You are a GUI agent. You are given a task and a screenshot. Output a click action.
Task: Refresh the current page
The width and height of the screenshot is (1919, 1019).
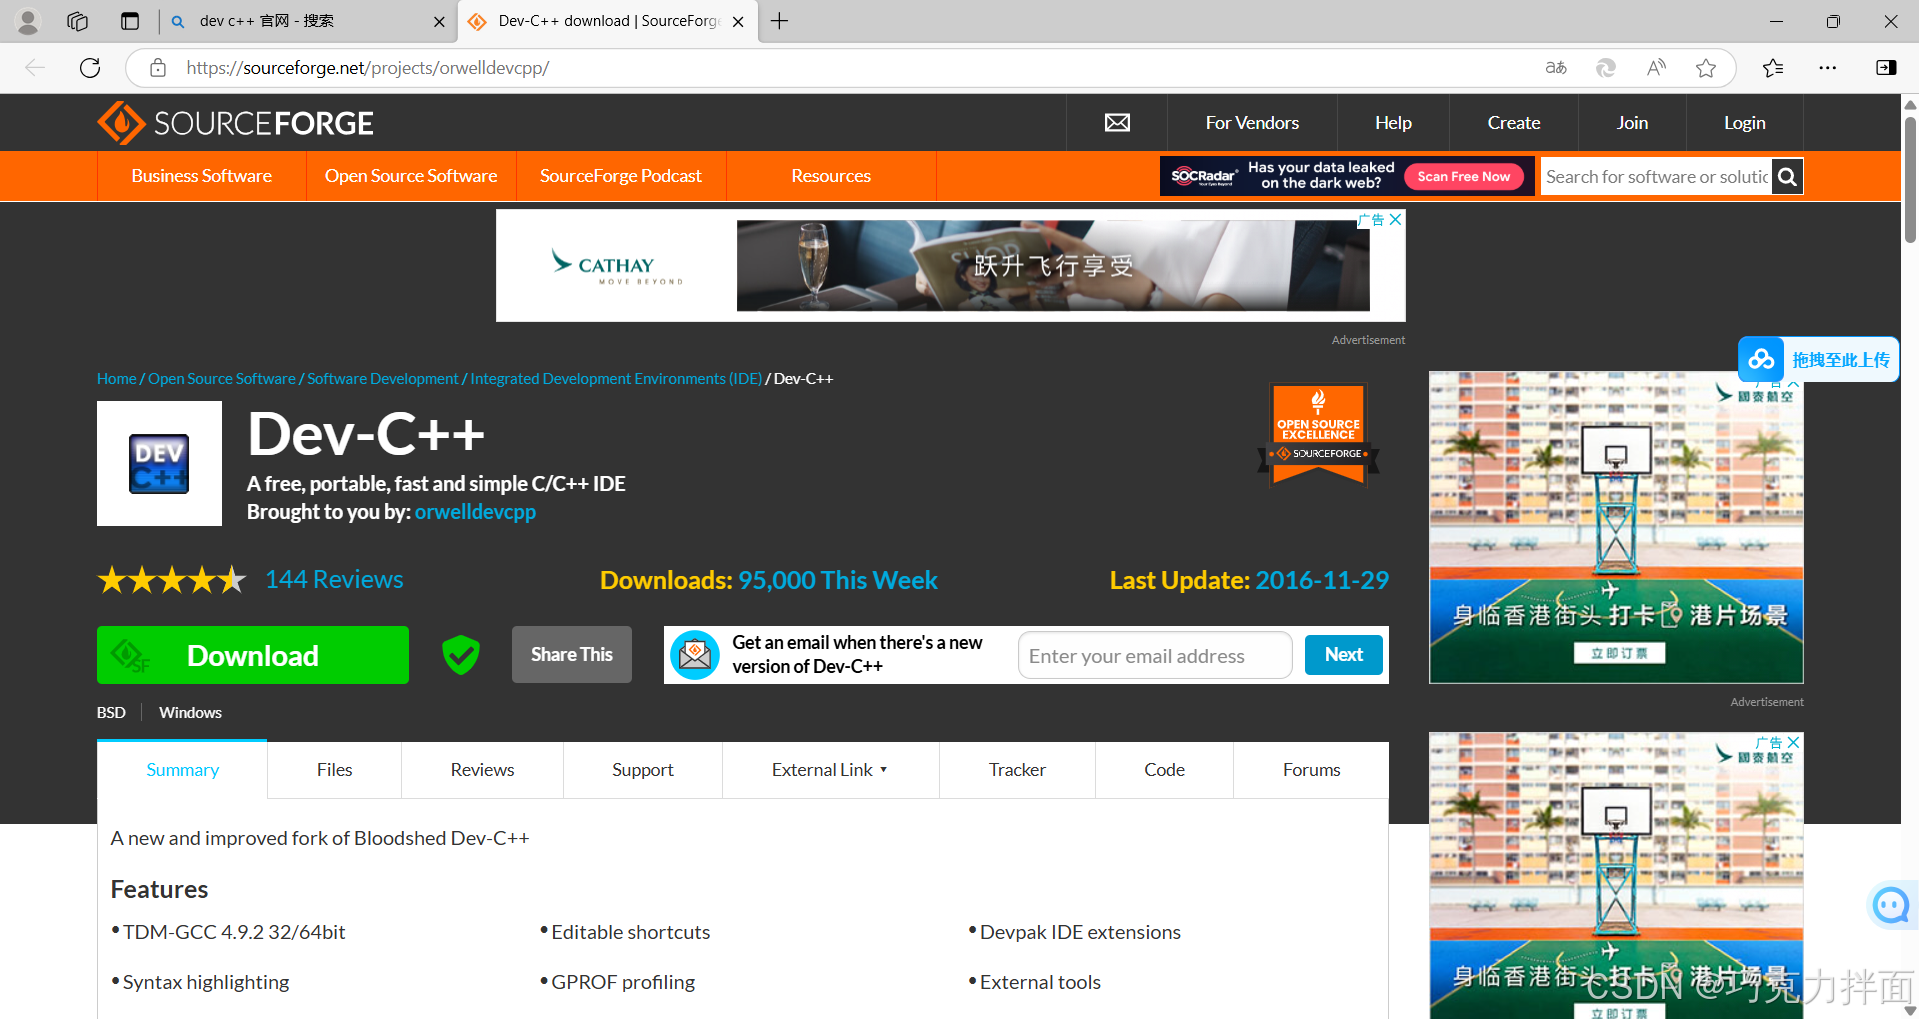(x=90, y=68)
